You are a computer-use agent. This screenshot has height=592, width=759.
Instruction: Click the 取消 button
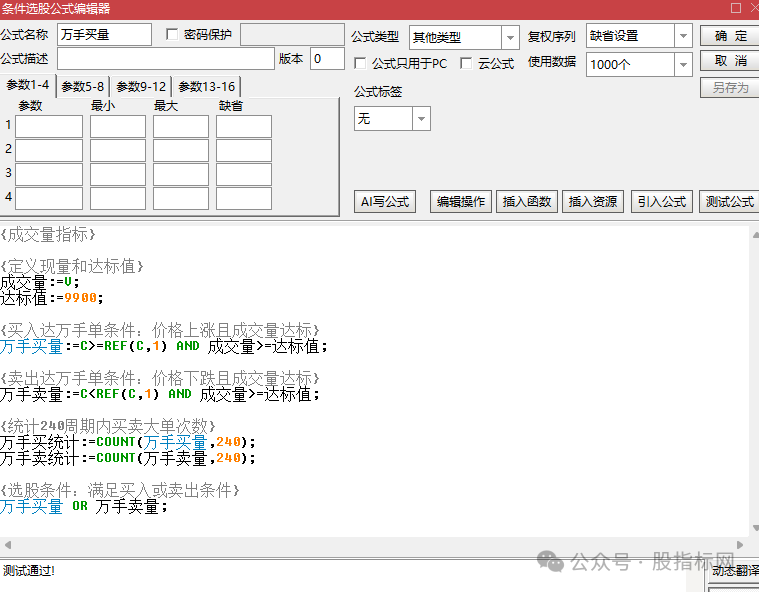[730, 61]
